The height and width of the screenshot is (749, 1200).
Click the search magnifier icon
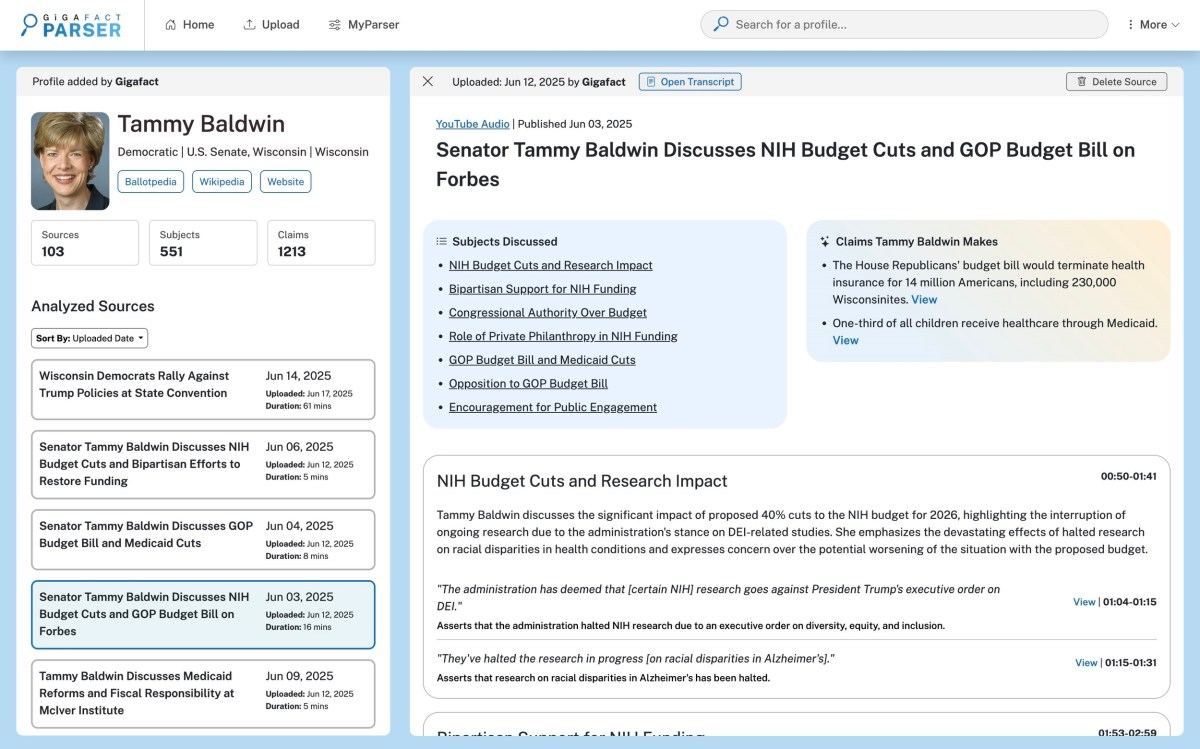point(721,25)
